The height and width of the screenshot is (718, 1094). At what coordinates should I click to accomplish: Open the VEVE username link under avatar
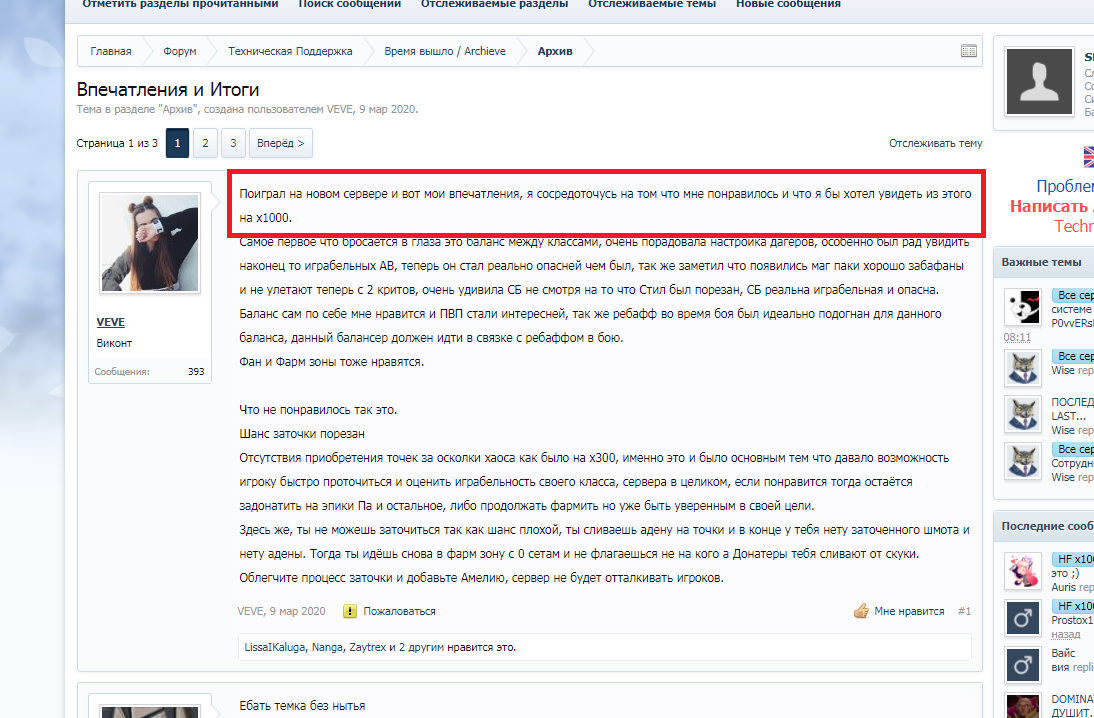tap(110, 322)
